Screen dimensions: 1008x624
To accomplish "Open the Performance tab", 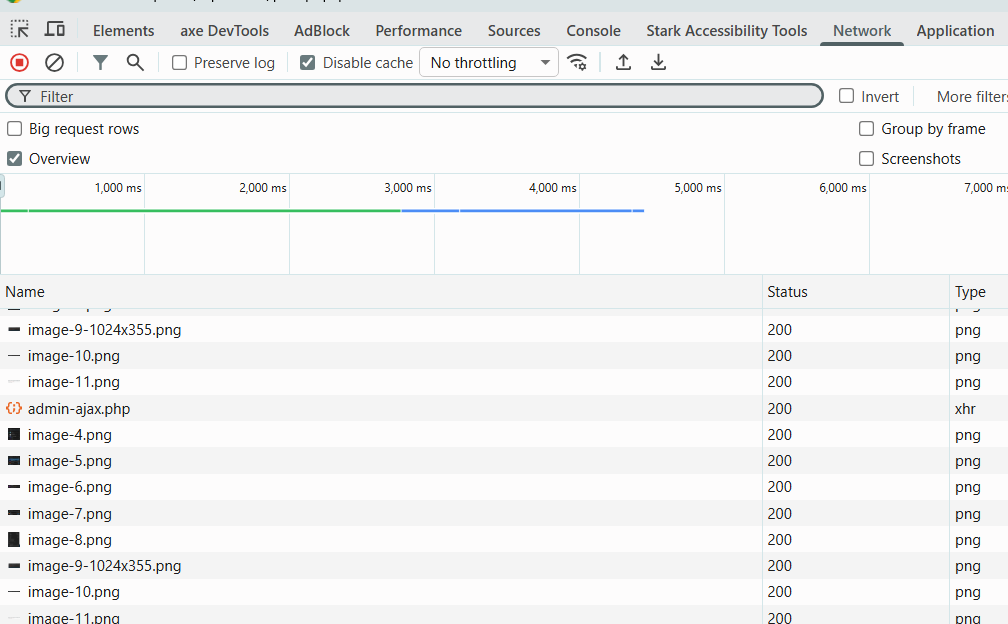I will (418, 31).
